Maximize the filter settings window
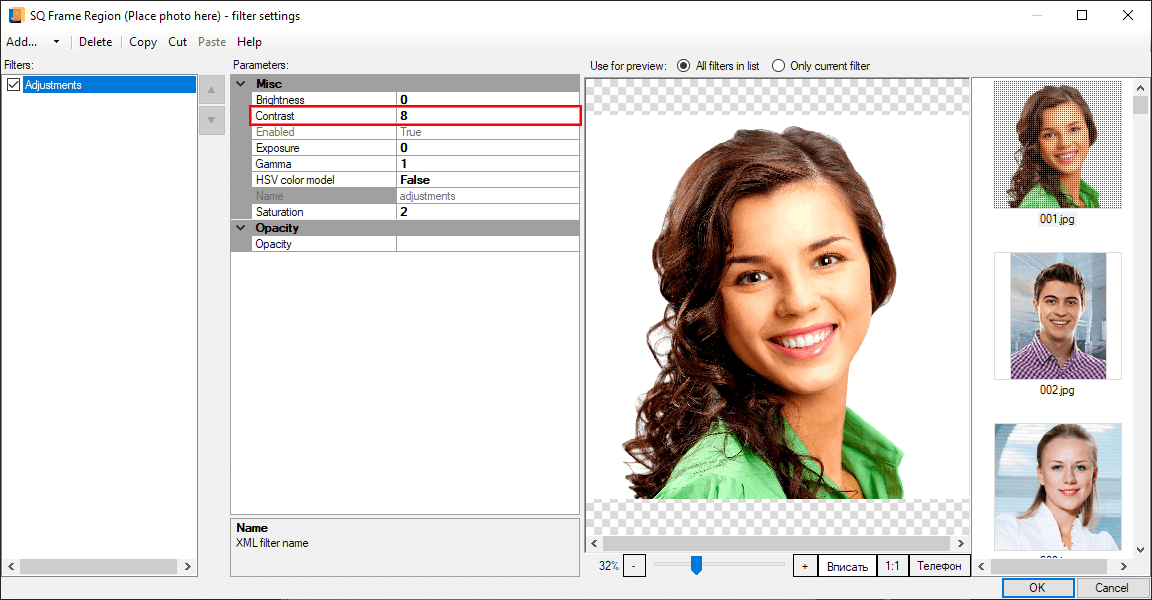The image size is (1152, 600). pyautogui.click(x=1082, y=15)
